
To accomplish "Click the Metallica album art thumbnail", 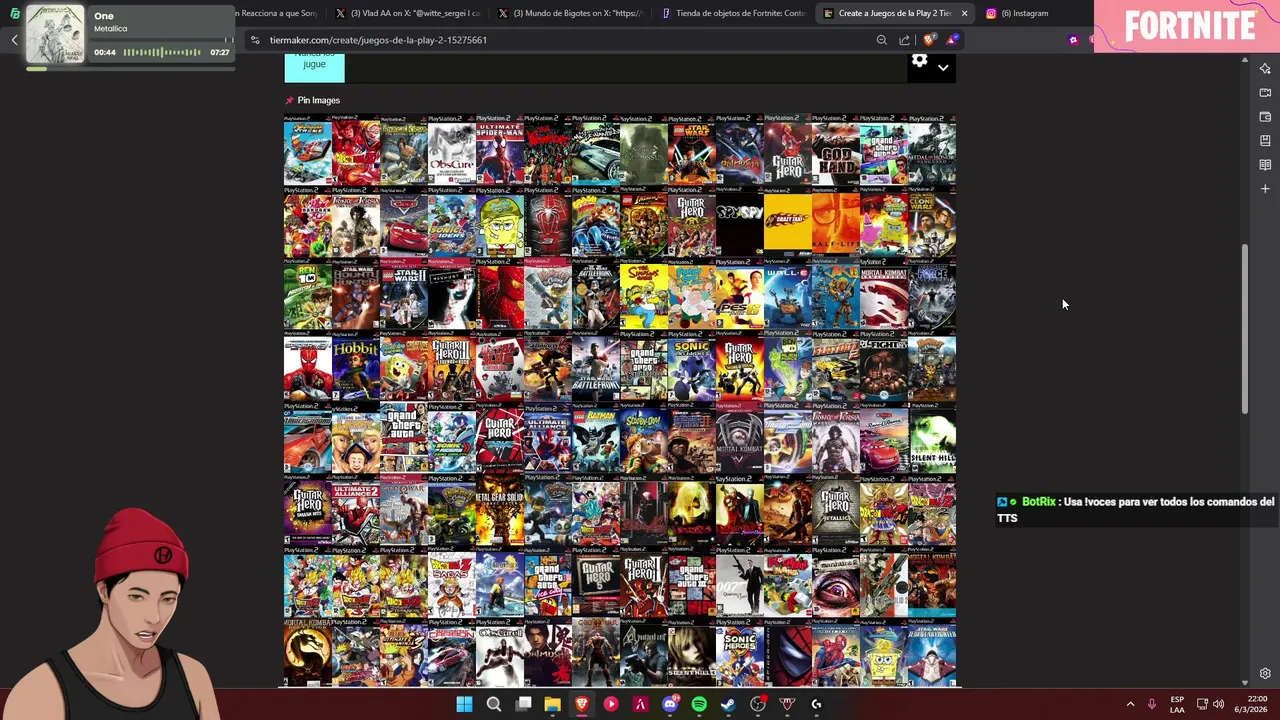I will (x=55, y=34).
